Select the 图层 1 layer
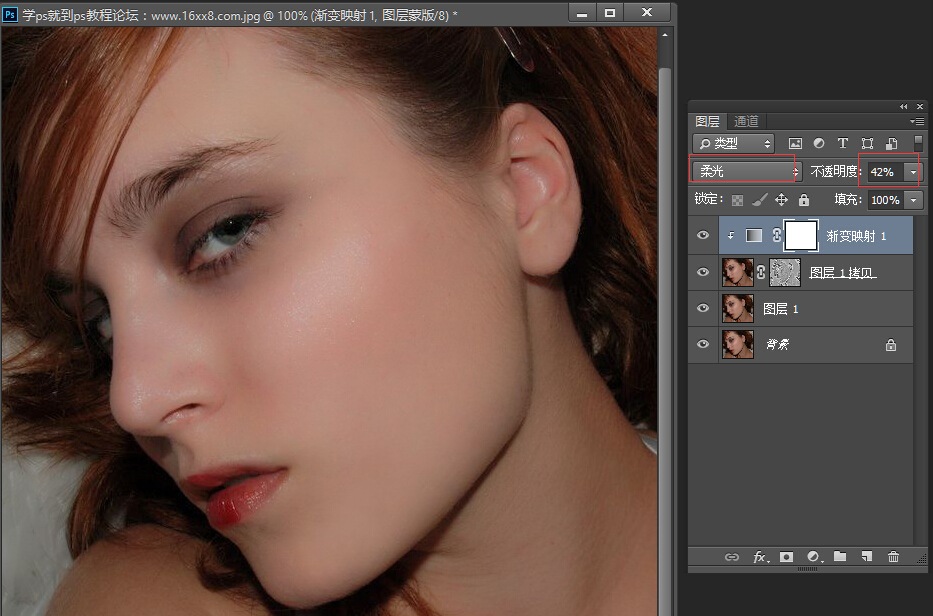 tap(780, 309)
